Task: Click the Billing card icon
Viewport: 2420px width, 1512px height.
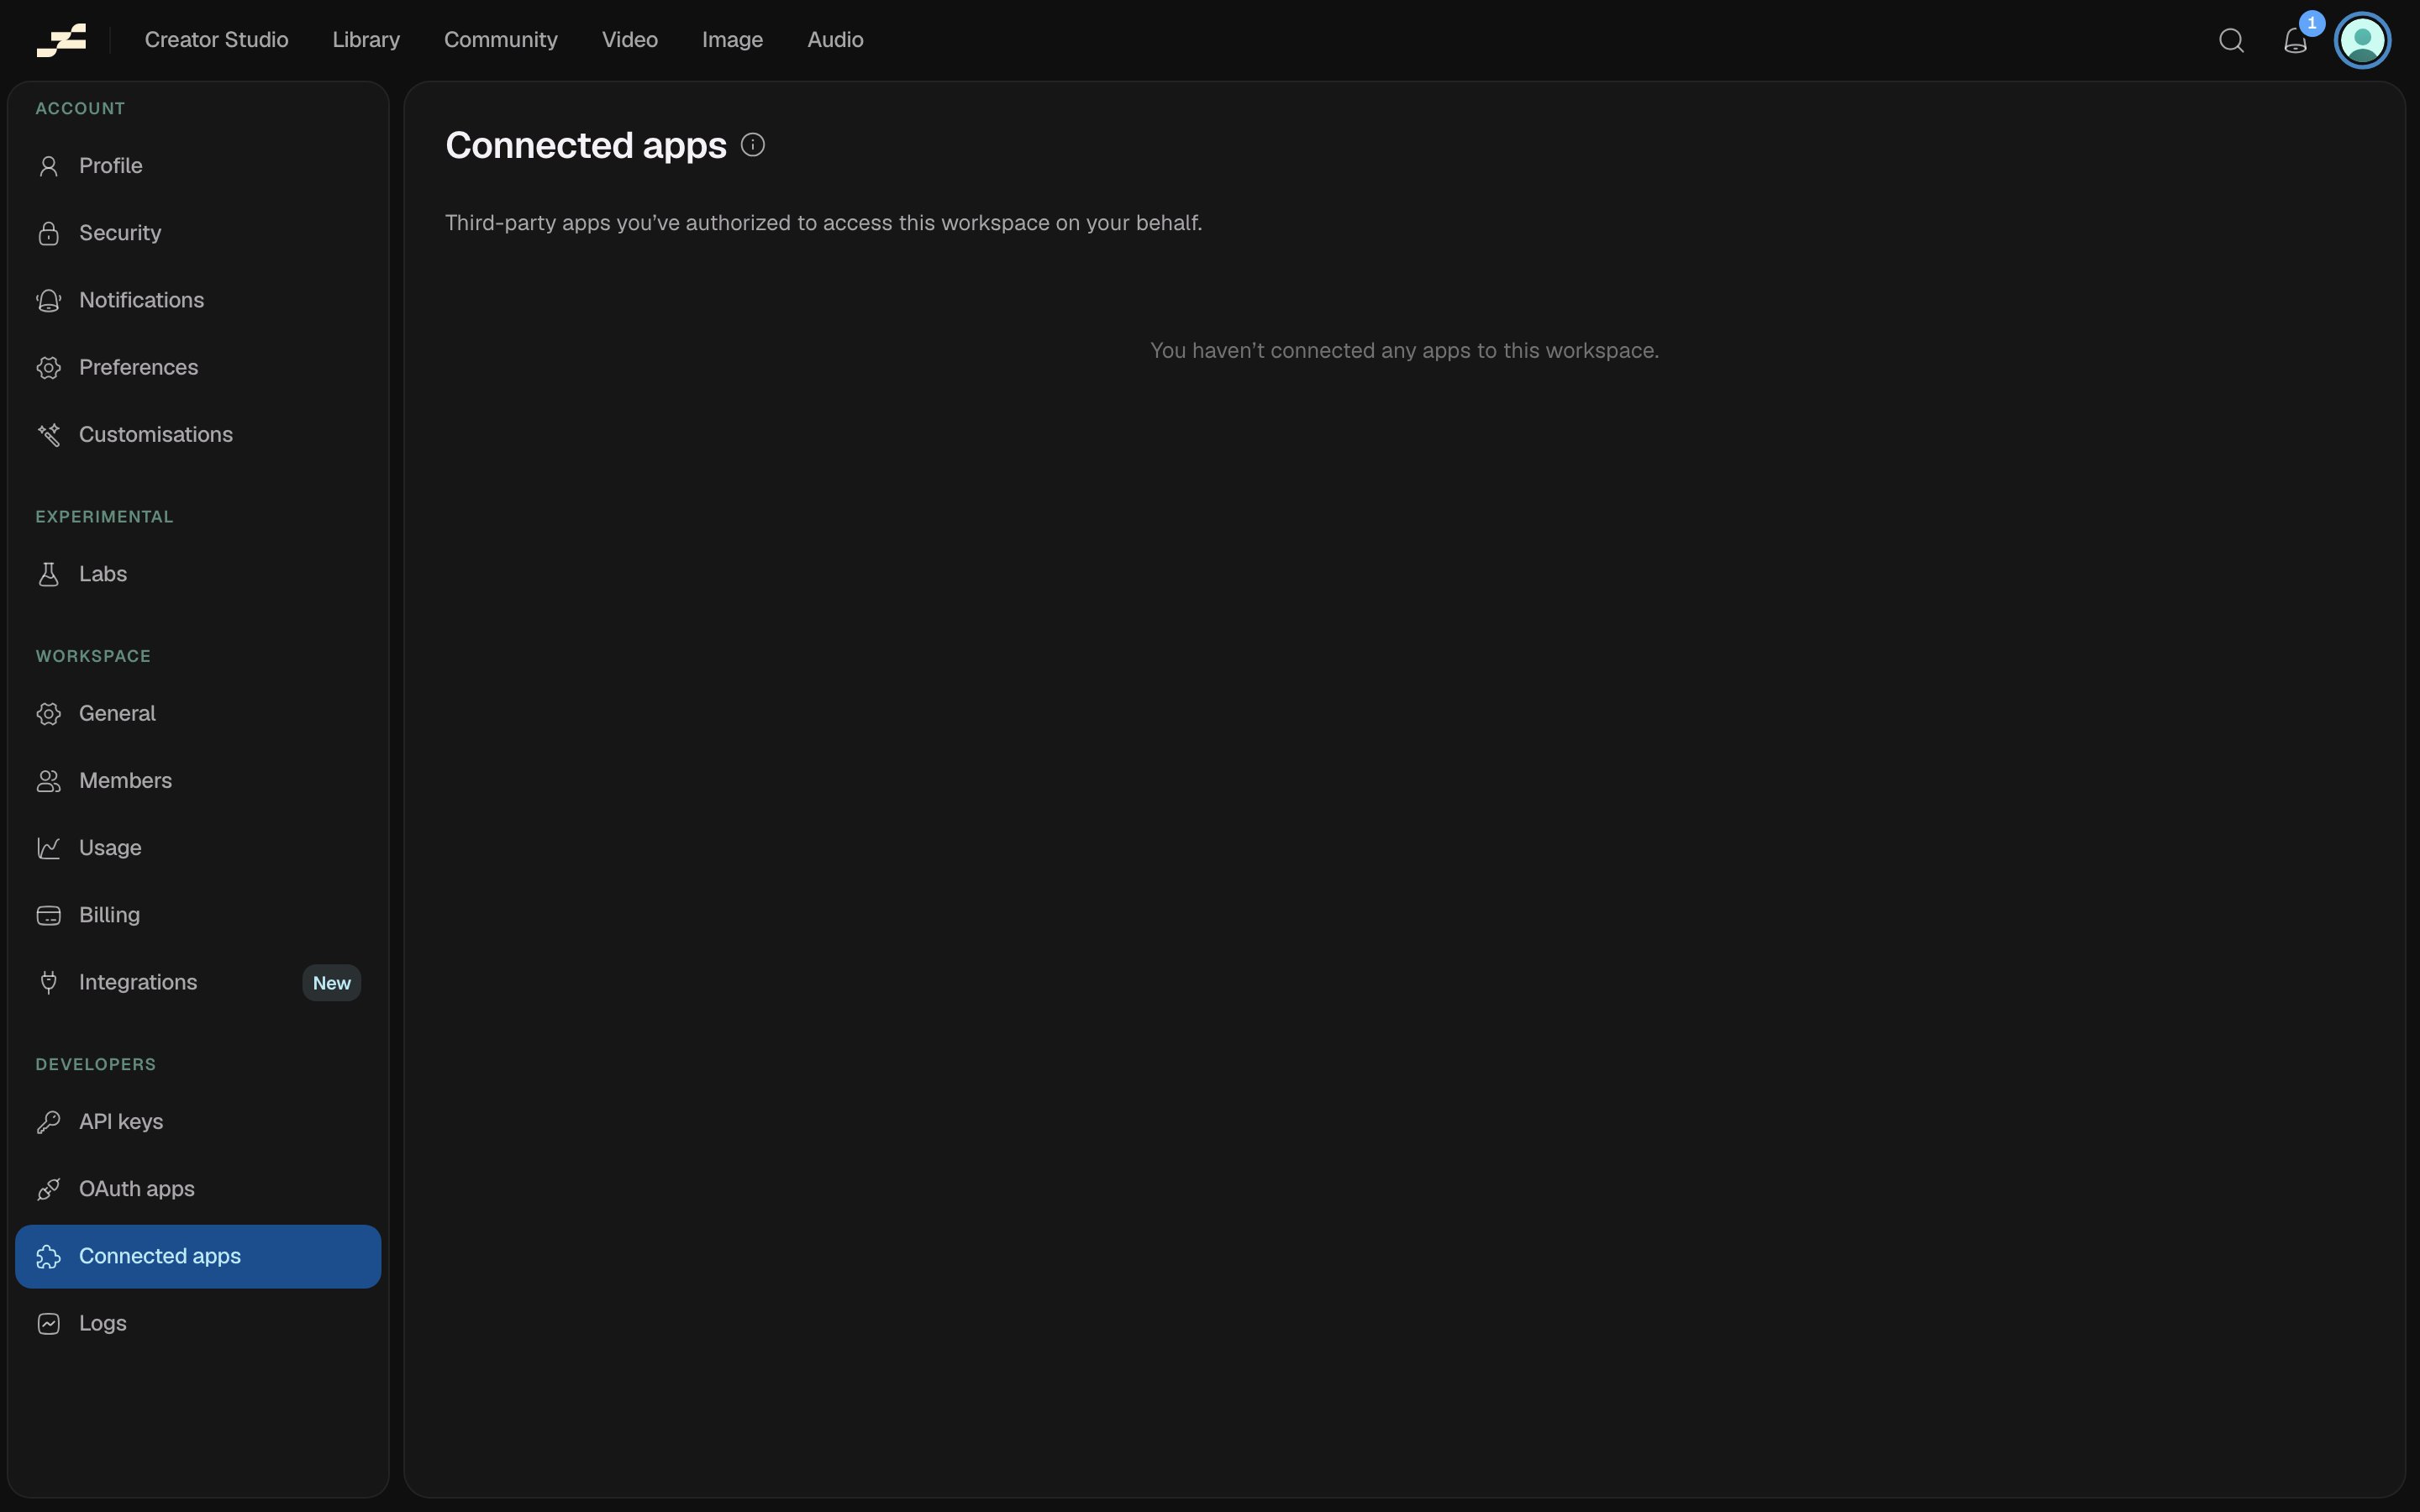Action: click(x=48, y=915)
